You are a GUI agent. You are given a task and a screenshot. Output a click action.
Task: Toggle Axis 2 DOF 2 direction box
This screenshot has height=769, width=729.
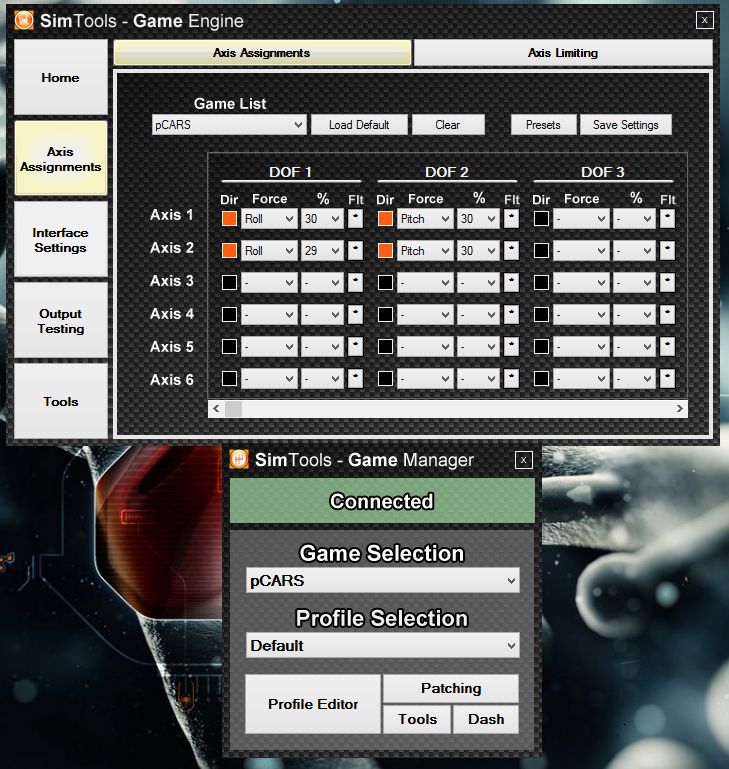coord(385,251)
